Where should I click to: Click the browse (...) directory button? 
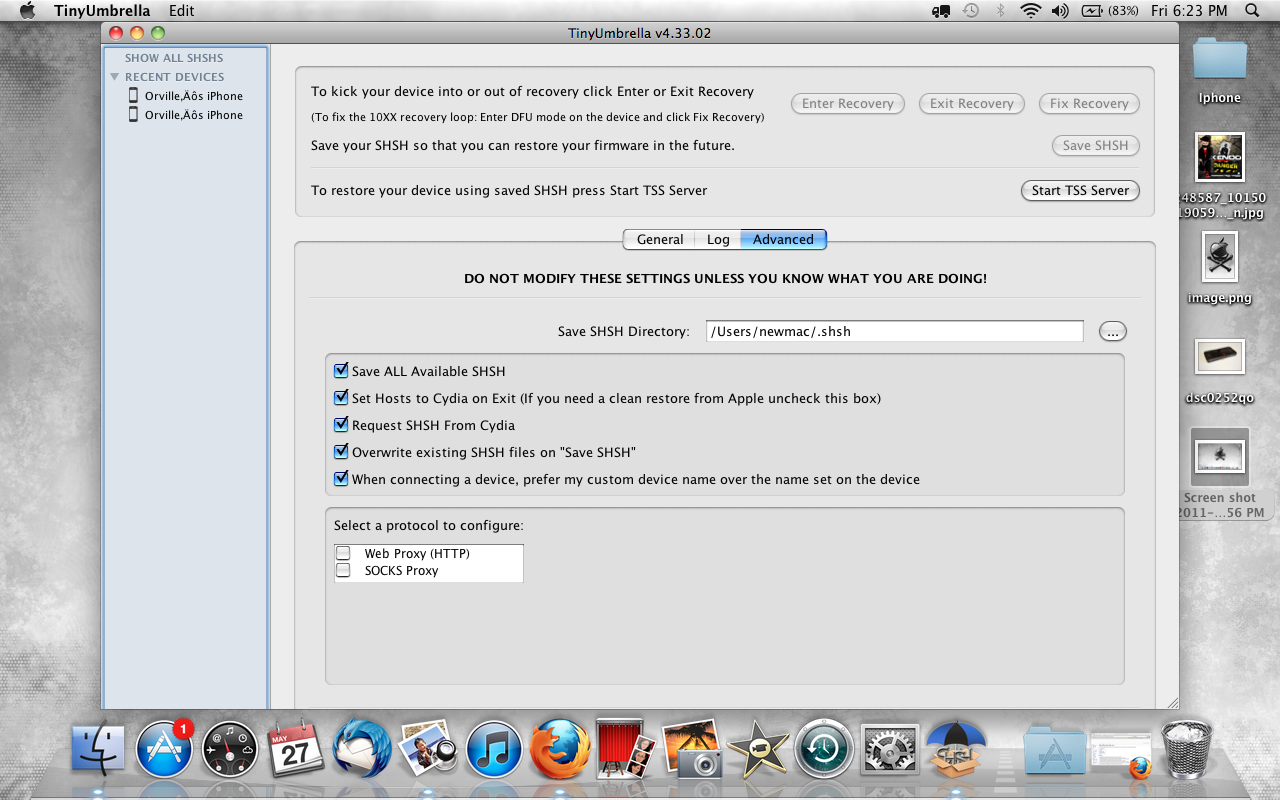(1112, 331)
